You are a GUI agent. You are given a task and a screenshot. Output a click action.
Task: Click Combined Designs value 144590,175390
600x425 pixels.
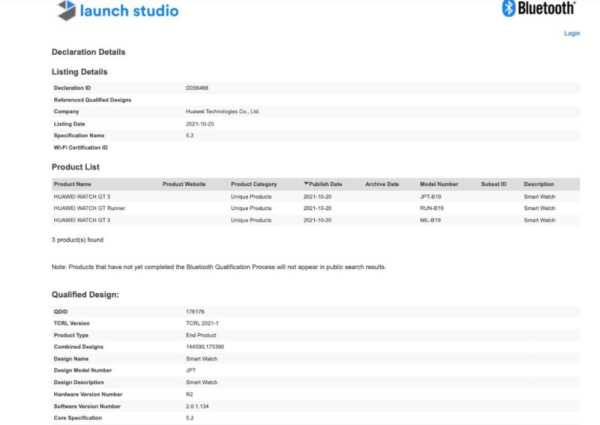(207, 346)
